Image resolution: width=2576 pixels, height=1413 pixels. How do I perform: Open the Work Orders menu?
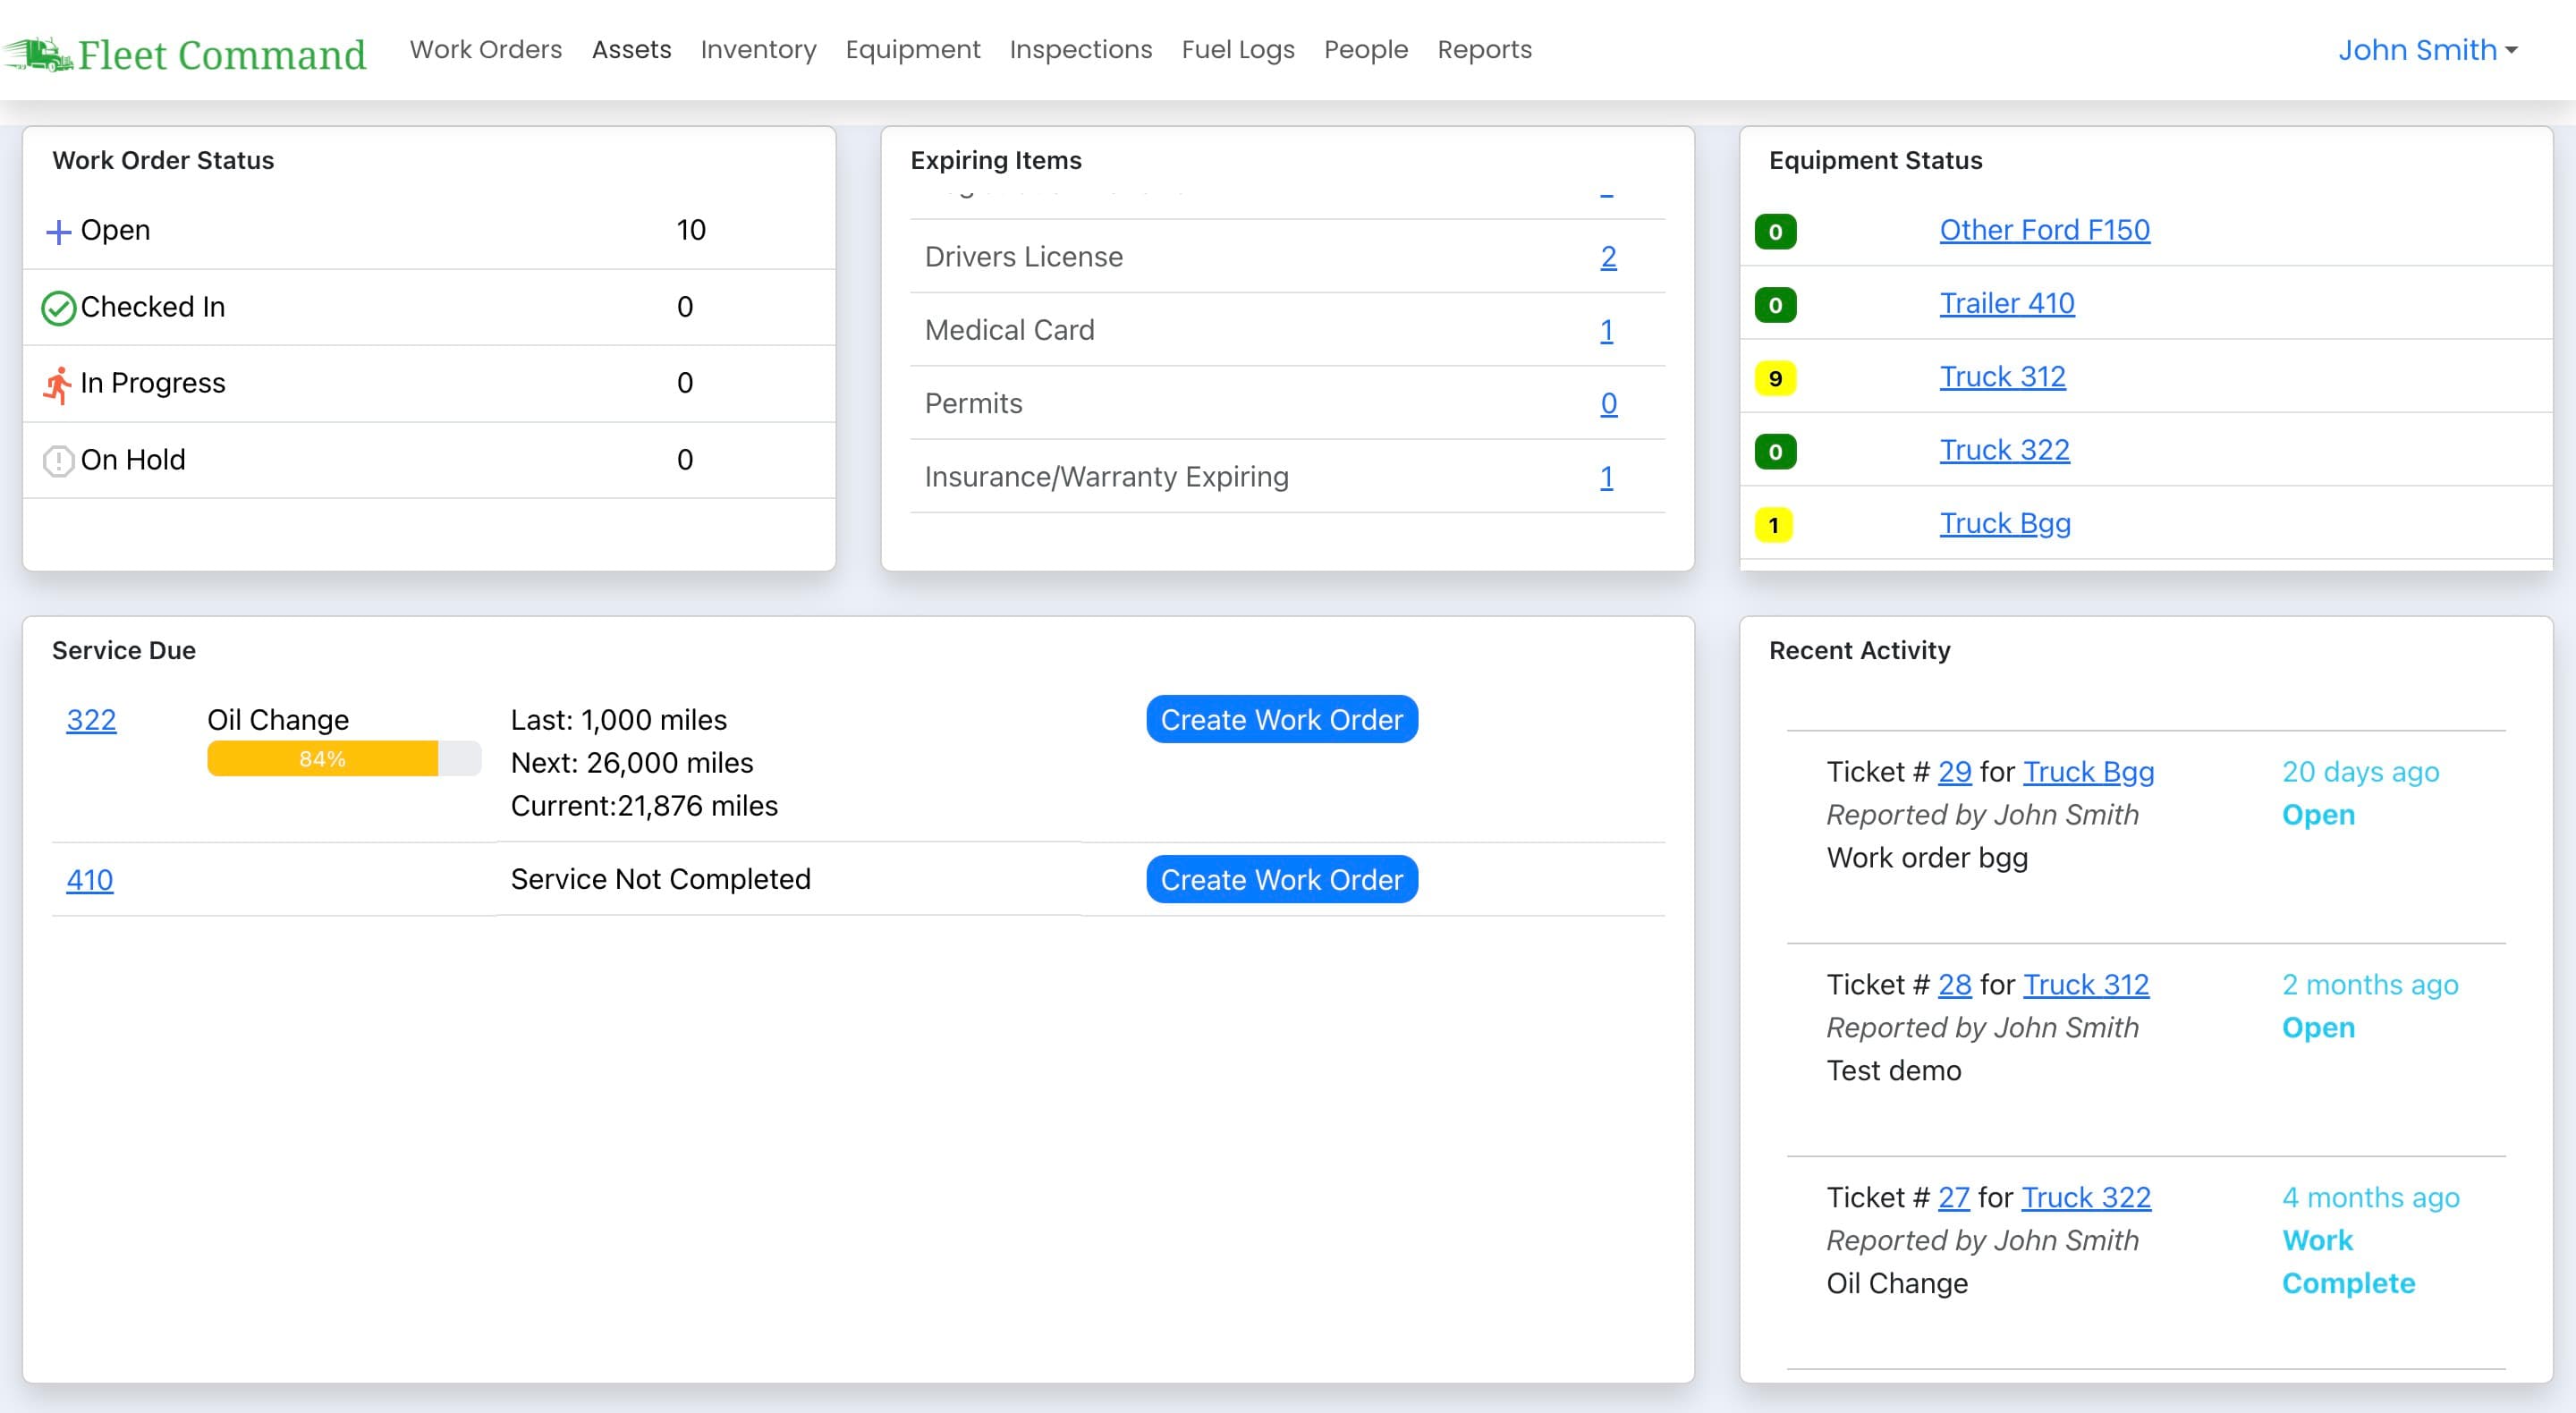click(x=486, y=50)
